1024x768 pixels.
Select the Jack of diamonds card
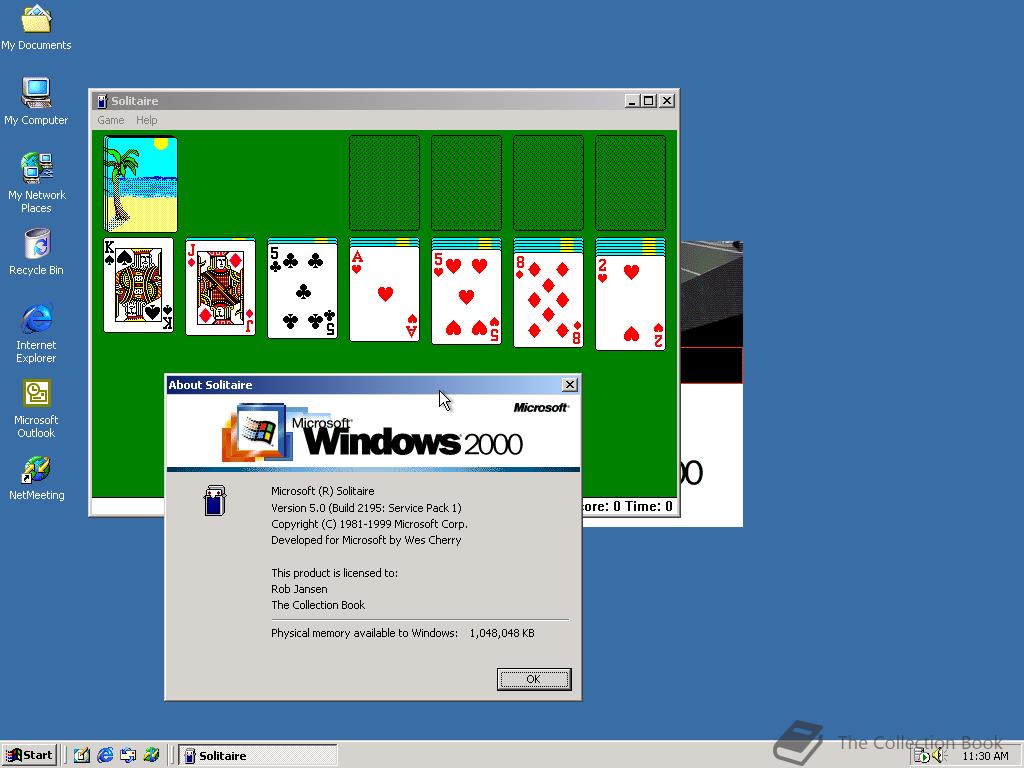tap(220, 287)
